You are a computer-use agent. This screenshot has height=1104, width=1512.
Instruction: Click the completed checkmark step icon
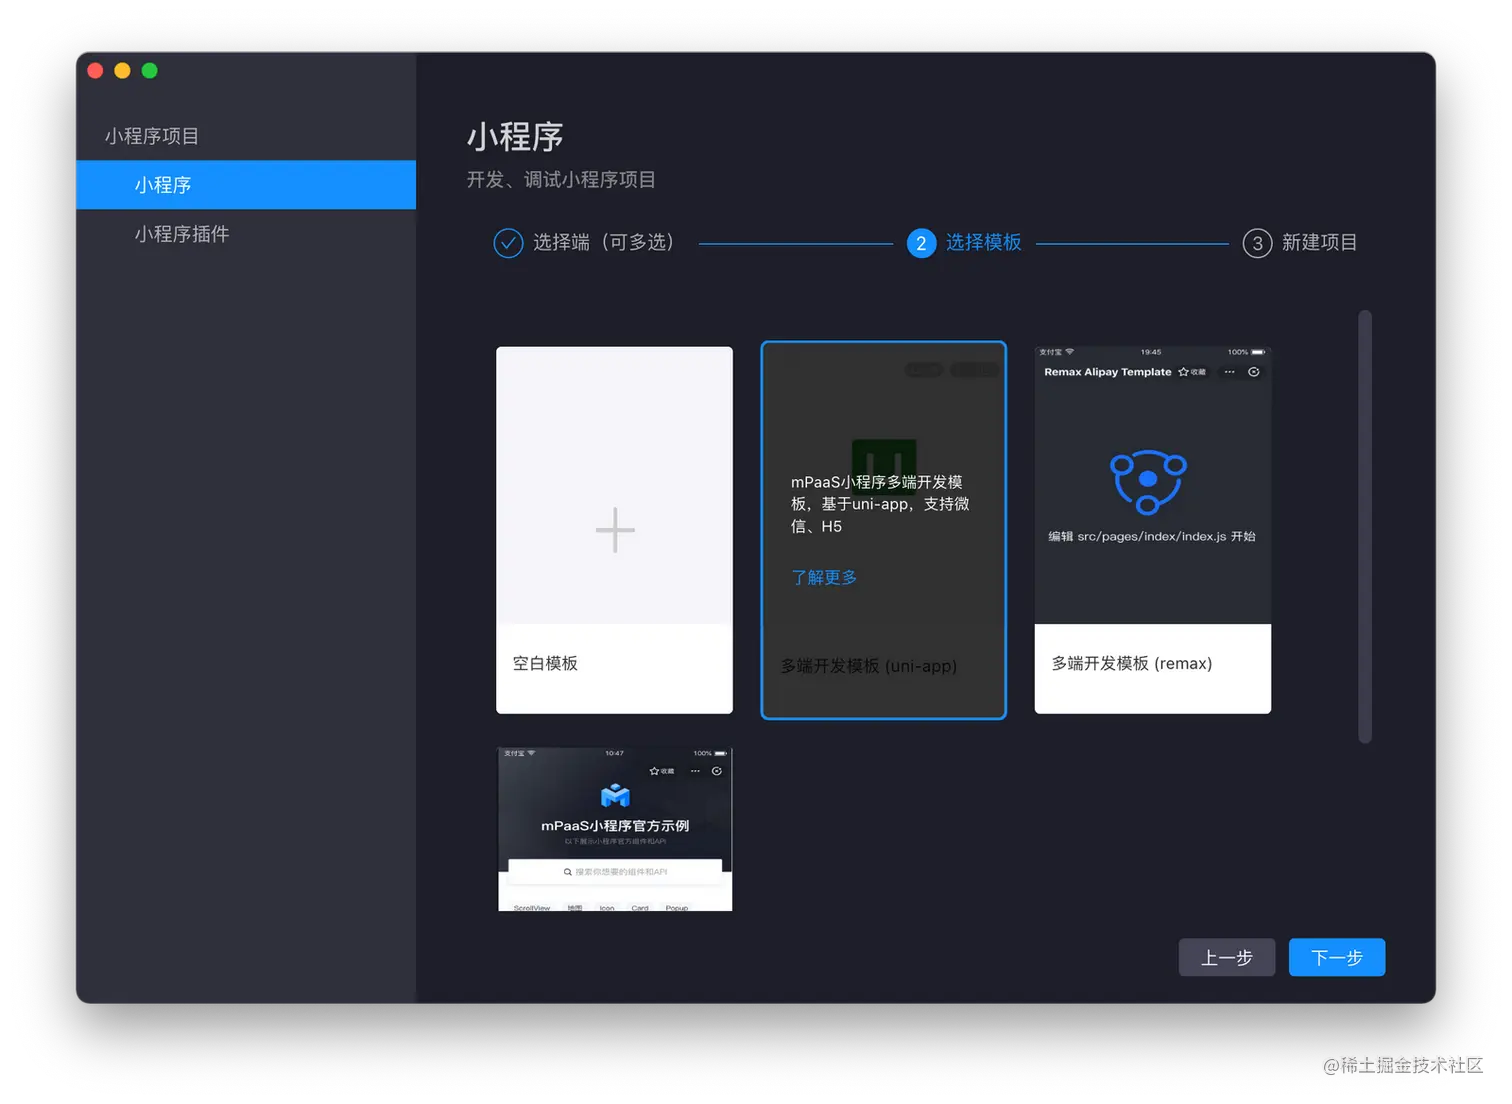coord(508,243)
